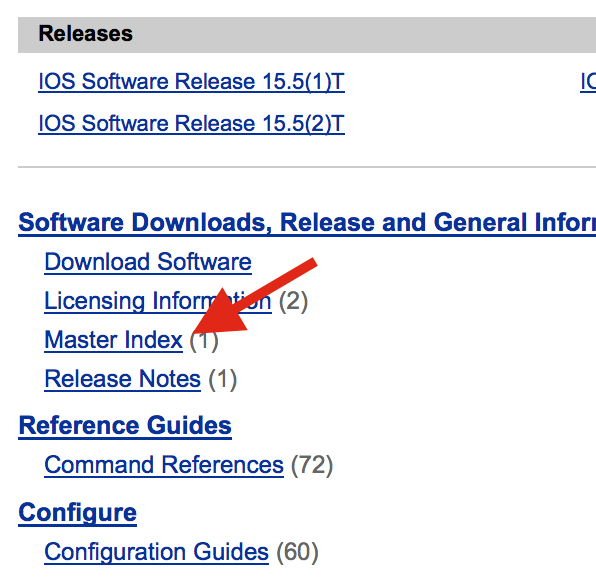View the Release Notes link
This screenshot has height=584, width=596.
coord(122,379)
